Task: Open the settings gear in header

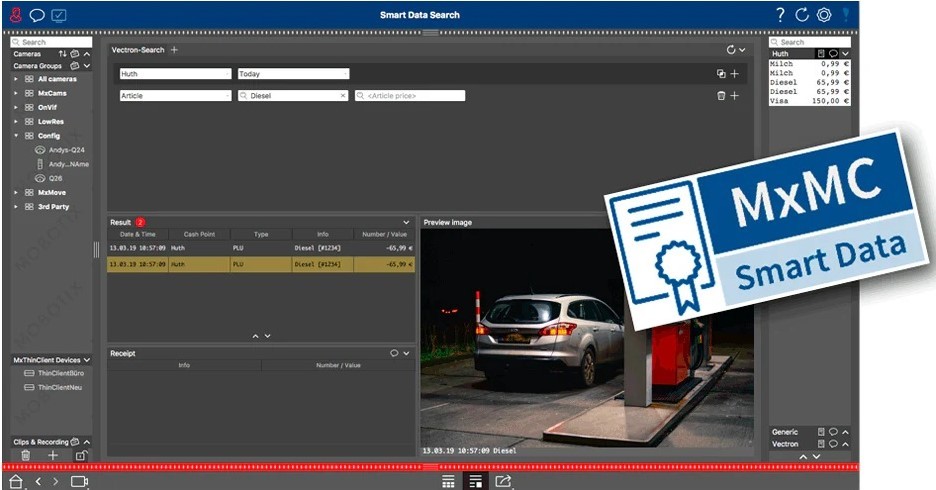Action: coord(824,15)
